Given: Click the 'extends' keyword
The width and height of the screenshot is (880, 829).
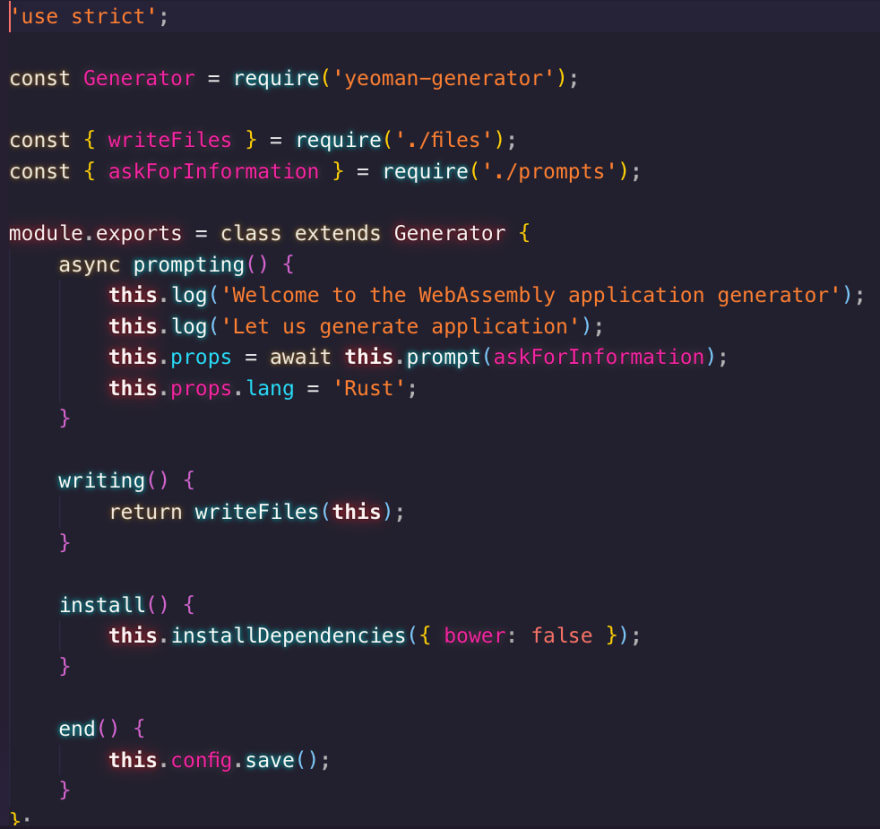Looking at the screenshot, I should [x=337, y=233].
